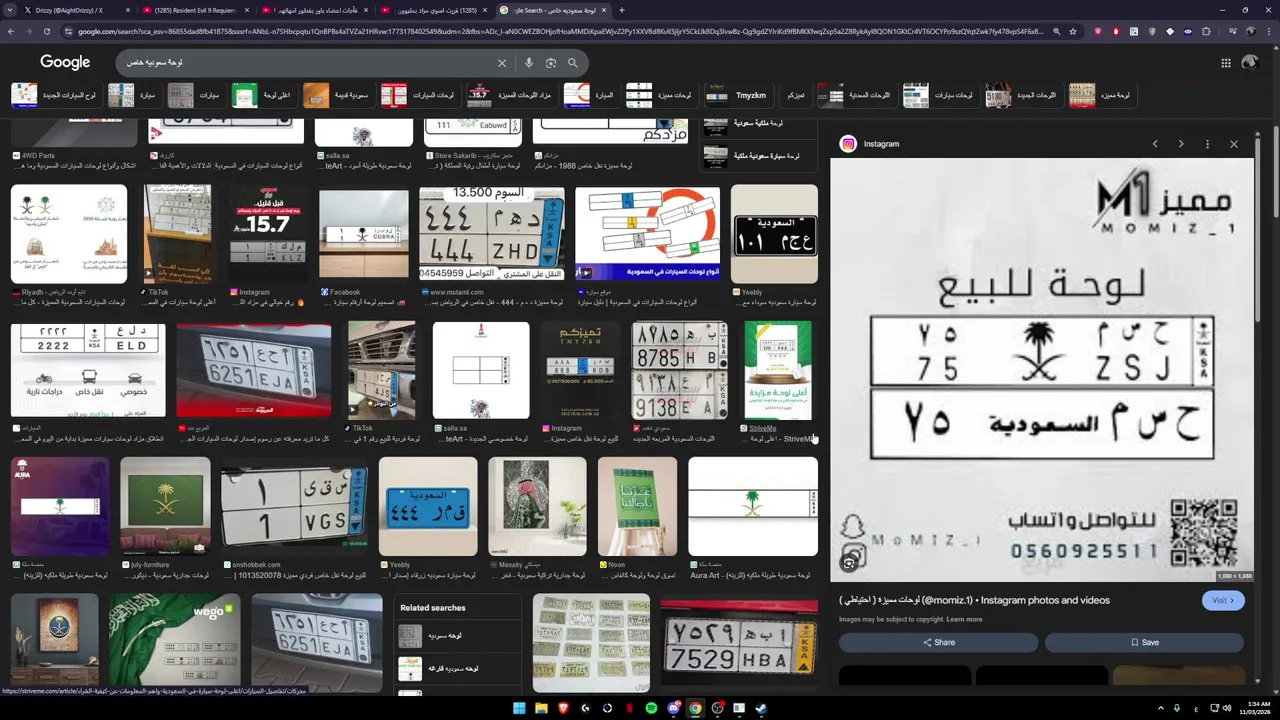Open the wego green flag thumbnail
The width and height of the screenshot is (1280, 720).
[174, 641]
